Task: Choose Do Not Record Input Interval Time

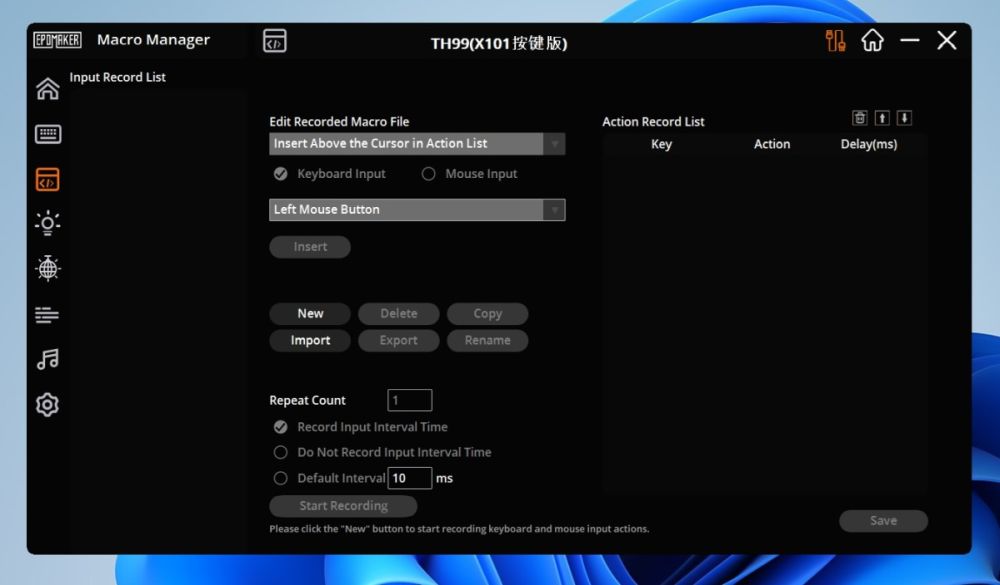Action: (281, 452)
